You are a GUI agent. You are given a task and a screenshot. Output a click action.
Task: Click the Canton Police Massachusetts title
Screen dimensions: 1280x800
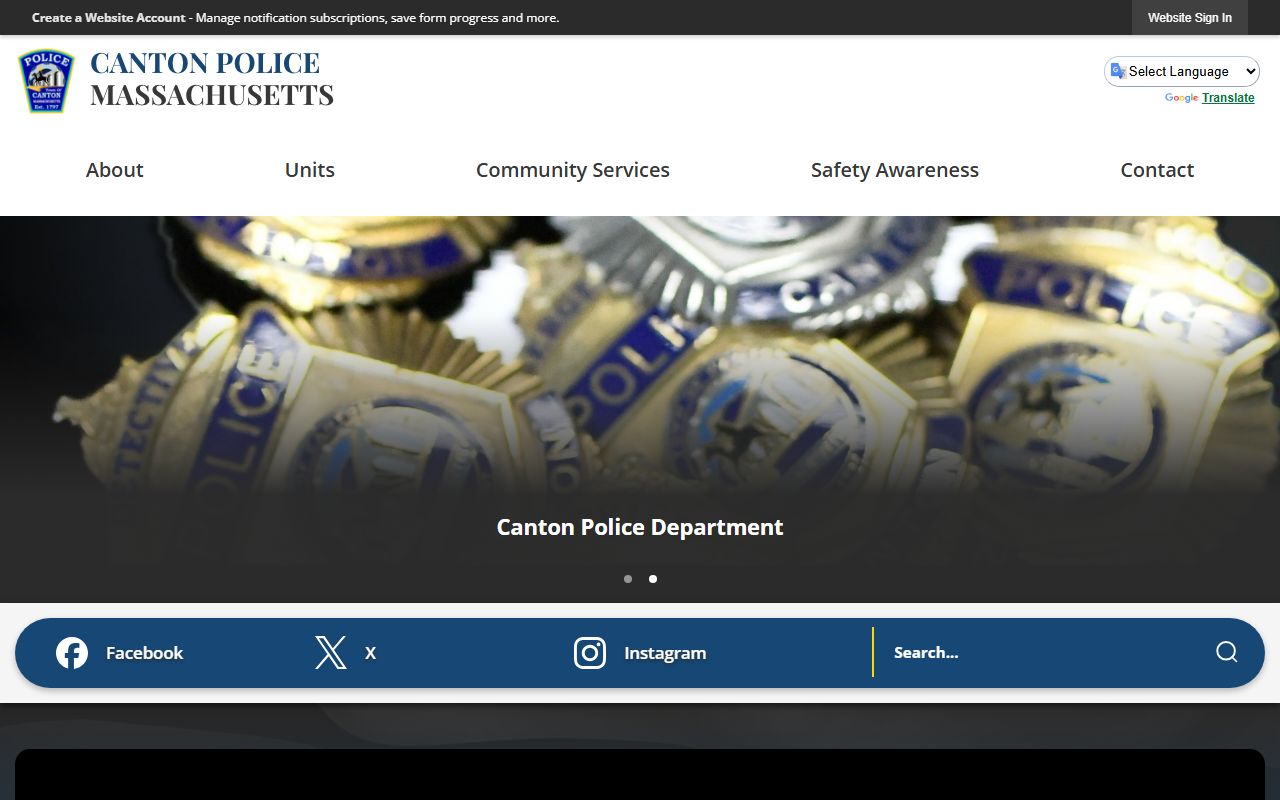point(212,78)
